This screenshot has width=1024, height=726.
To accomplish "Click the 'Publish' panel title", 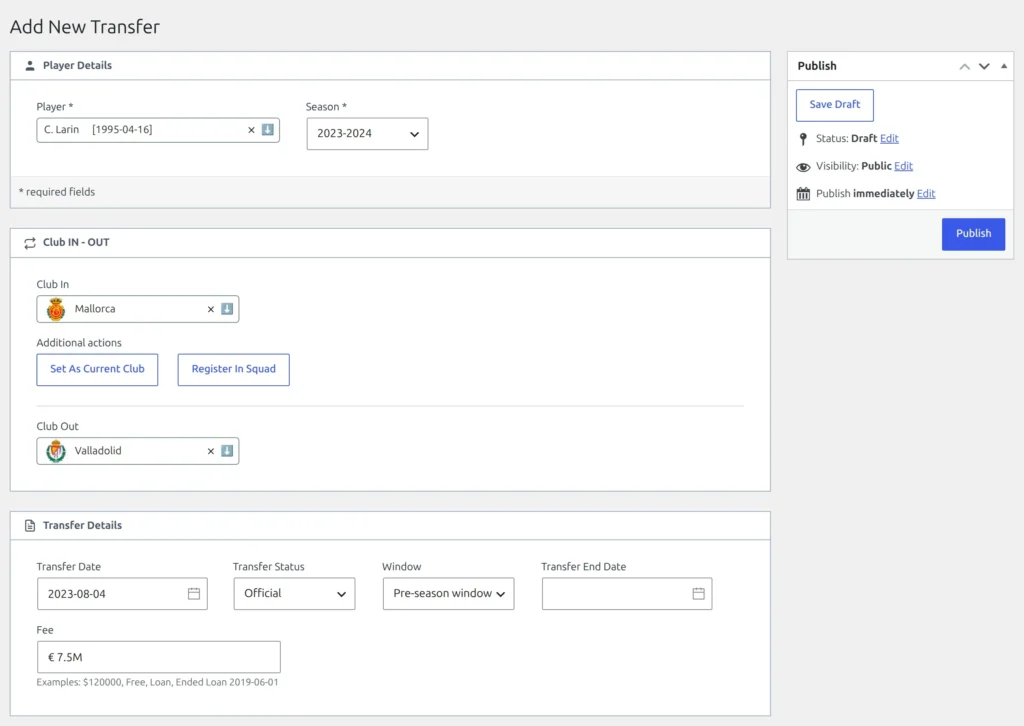I will tap(817, 66).
